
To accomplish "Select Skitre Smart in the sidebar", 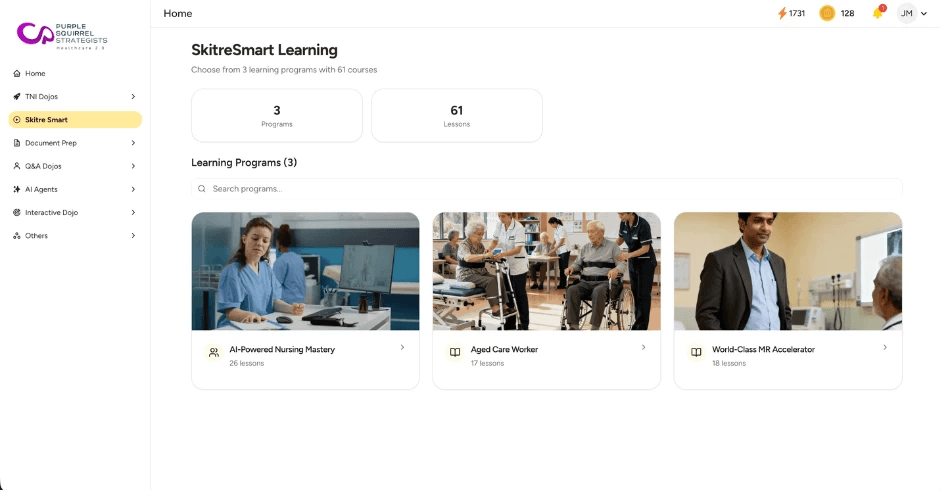I will click(x=75, y=120).
